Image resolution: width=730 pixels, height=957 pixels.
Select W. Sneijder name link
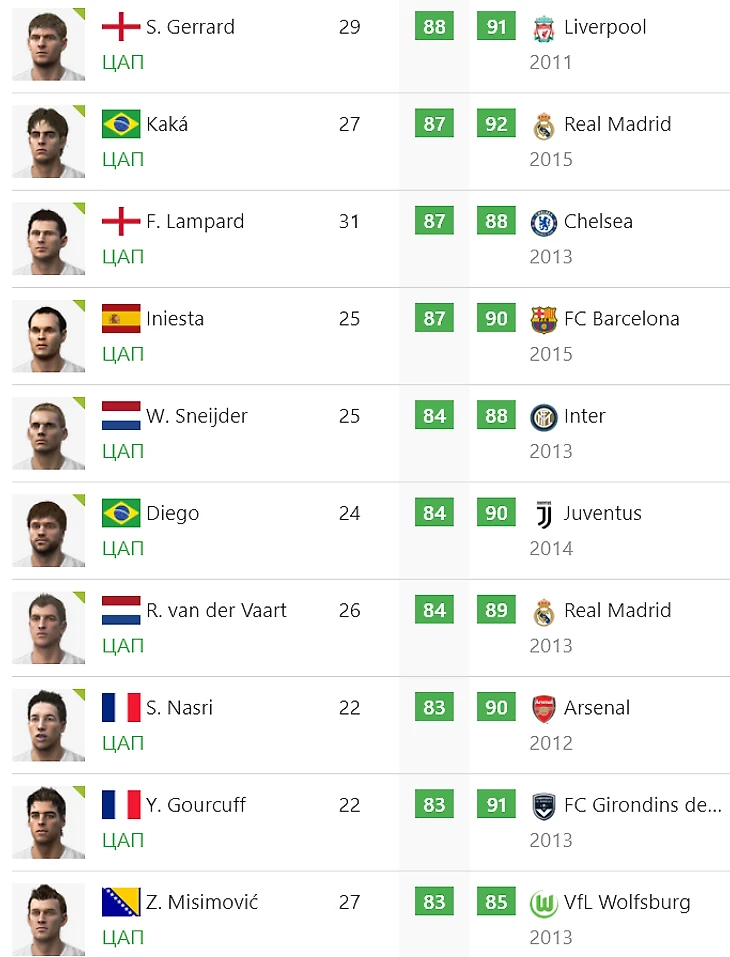[197, 416]
